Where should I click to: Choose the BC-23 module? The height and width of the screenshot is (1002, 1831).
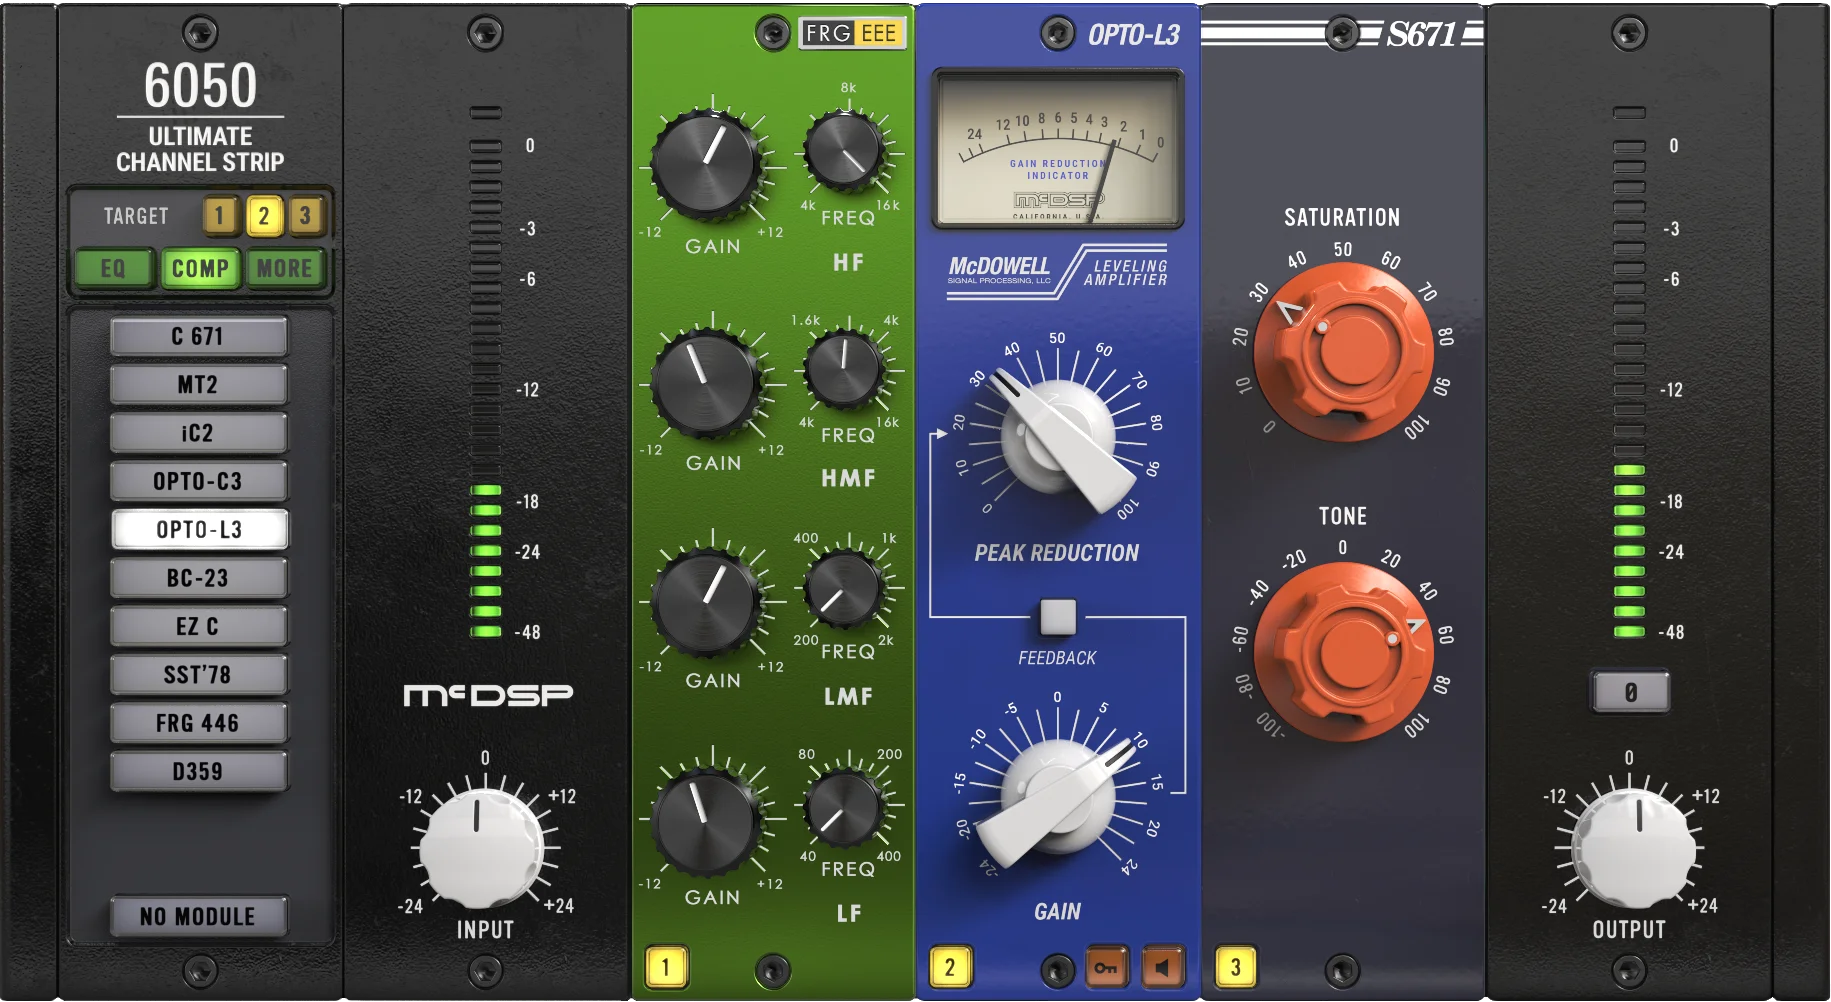(198, 578)
